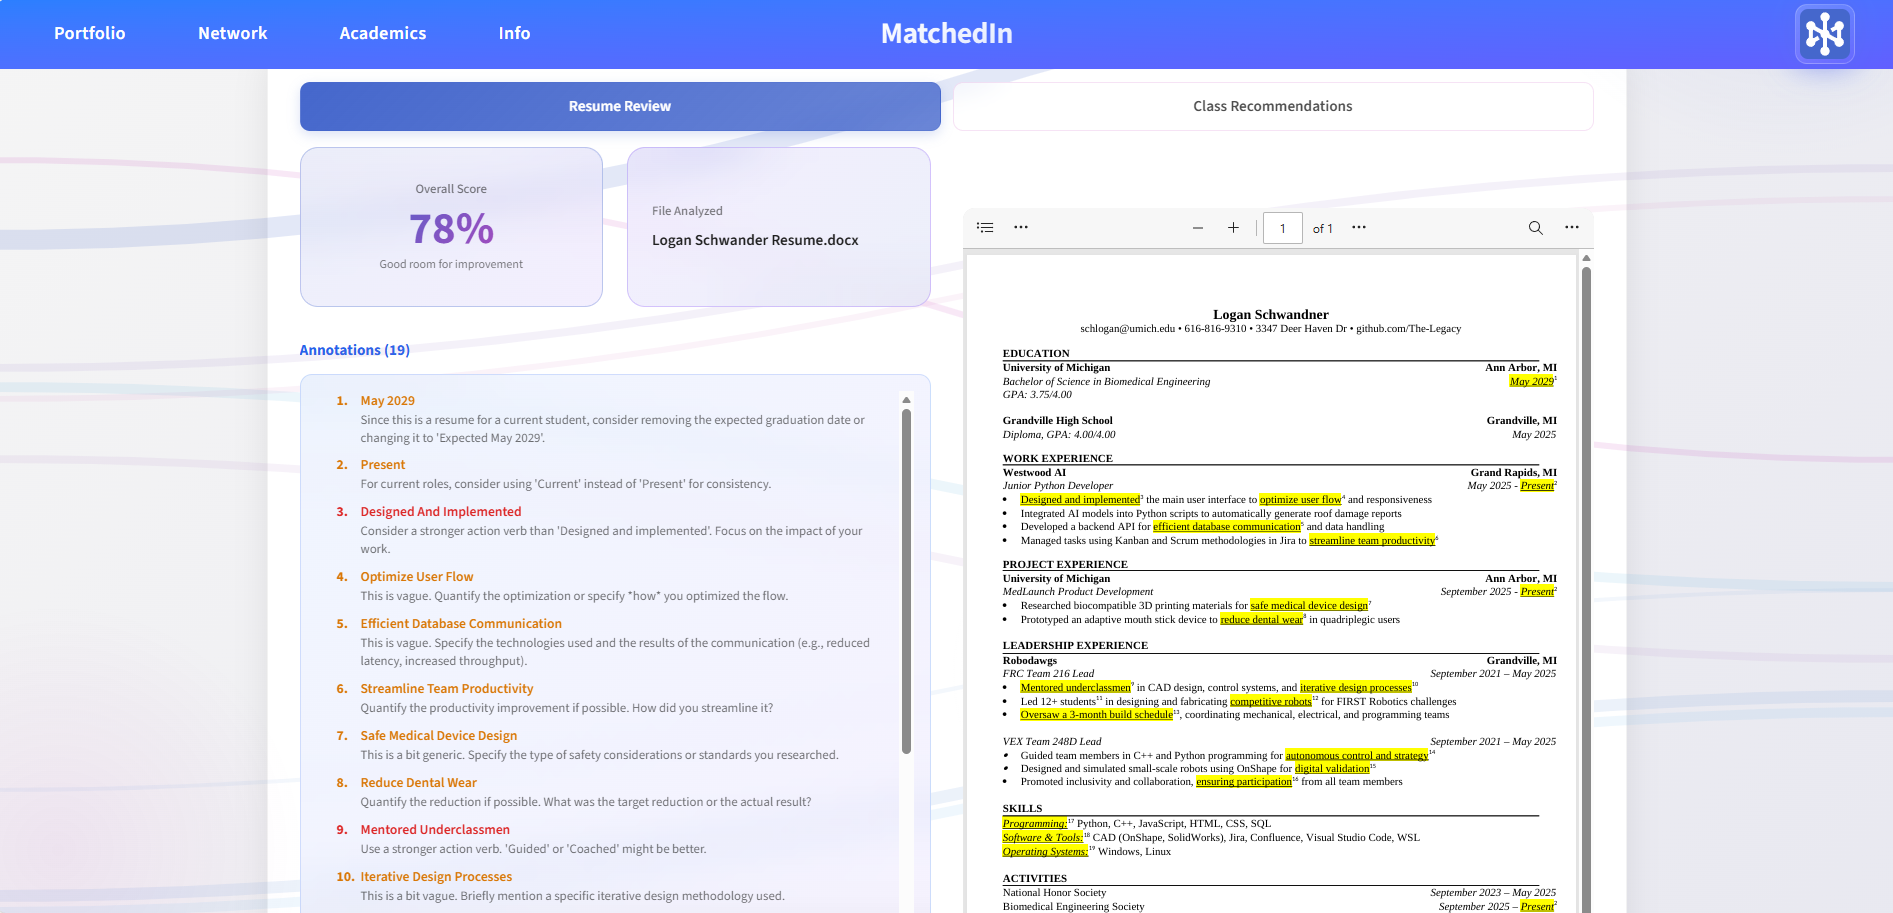Image resolution: width=1893 pixels, height=913 pixels.
Task: Click highlighted 'Software & Tools:' in Skills
Action: (x=1042, y=837)
